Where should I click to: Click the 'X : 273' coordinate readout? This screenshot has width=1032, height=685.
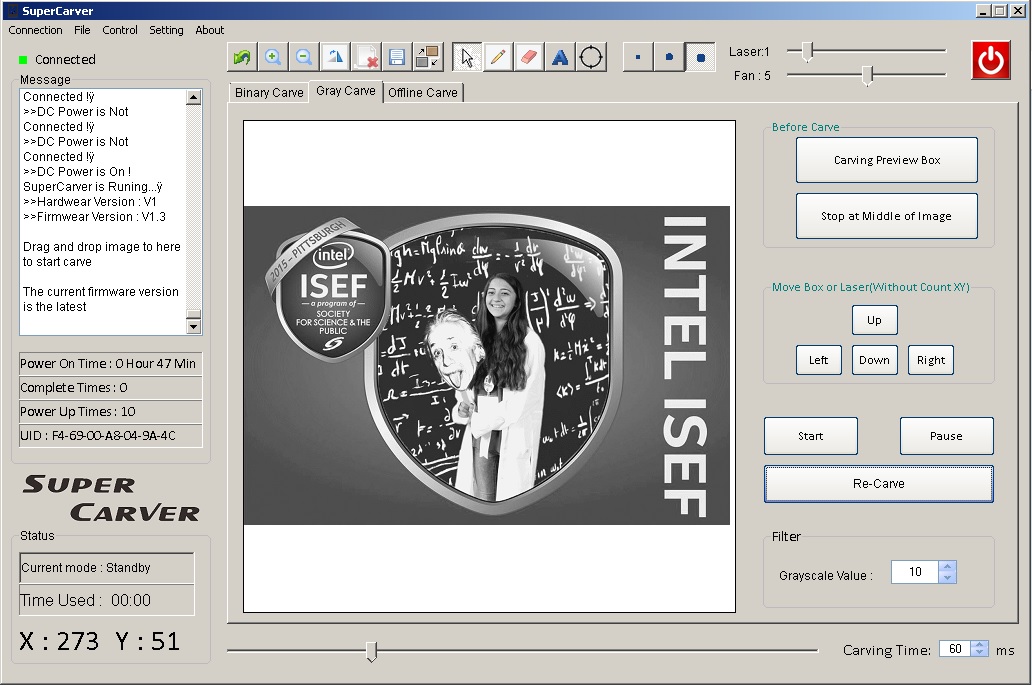(x=59, y=641)
